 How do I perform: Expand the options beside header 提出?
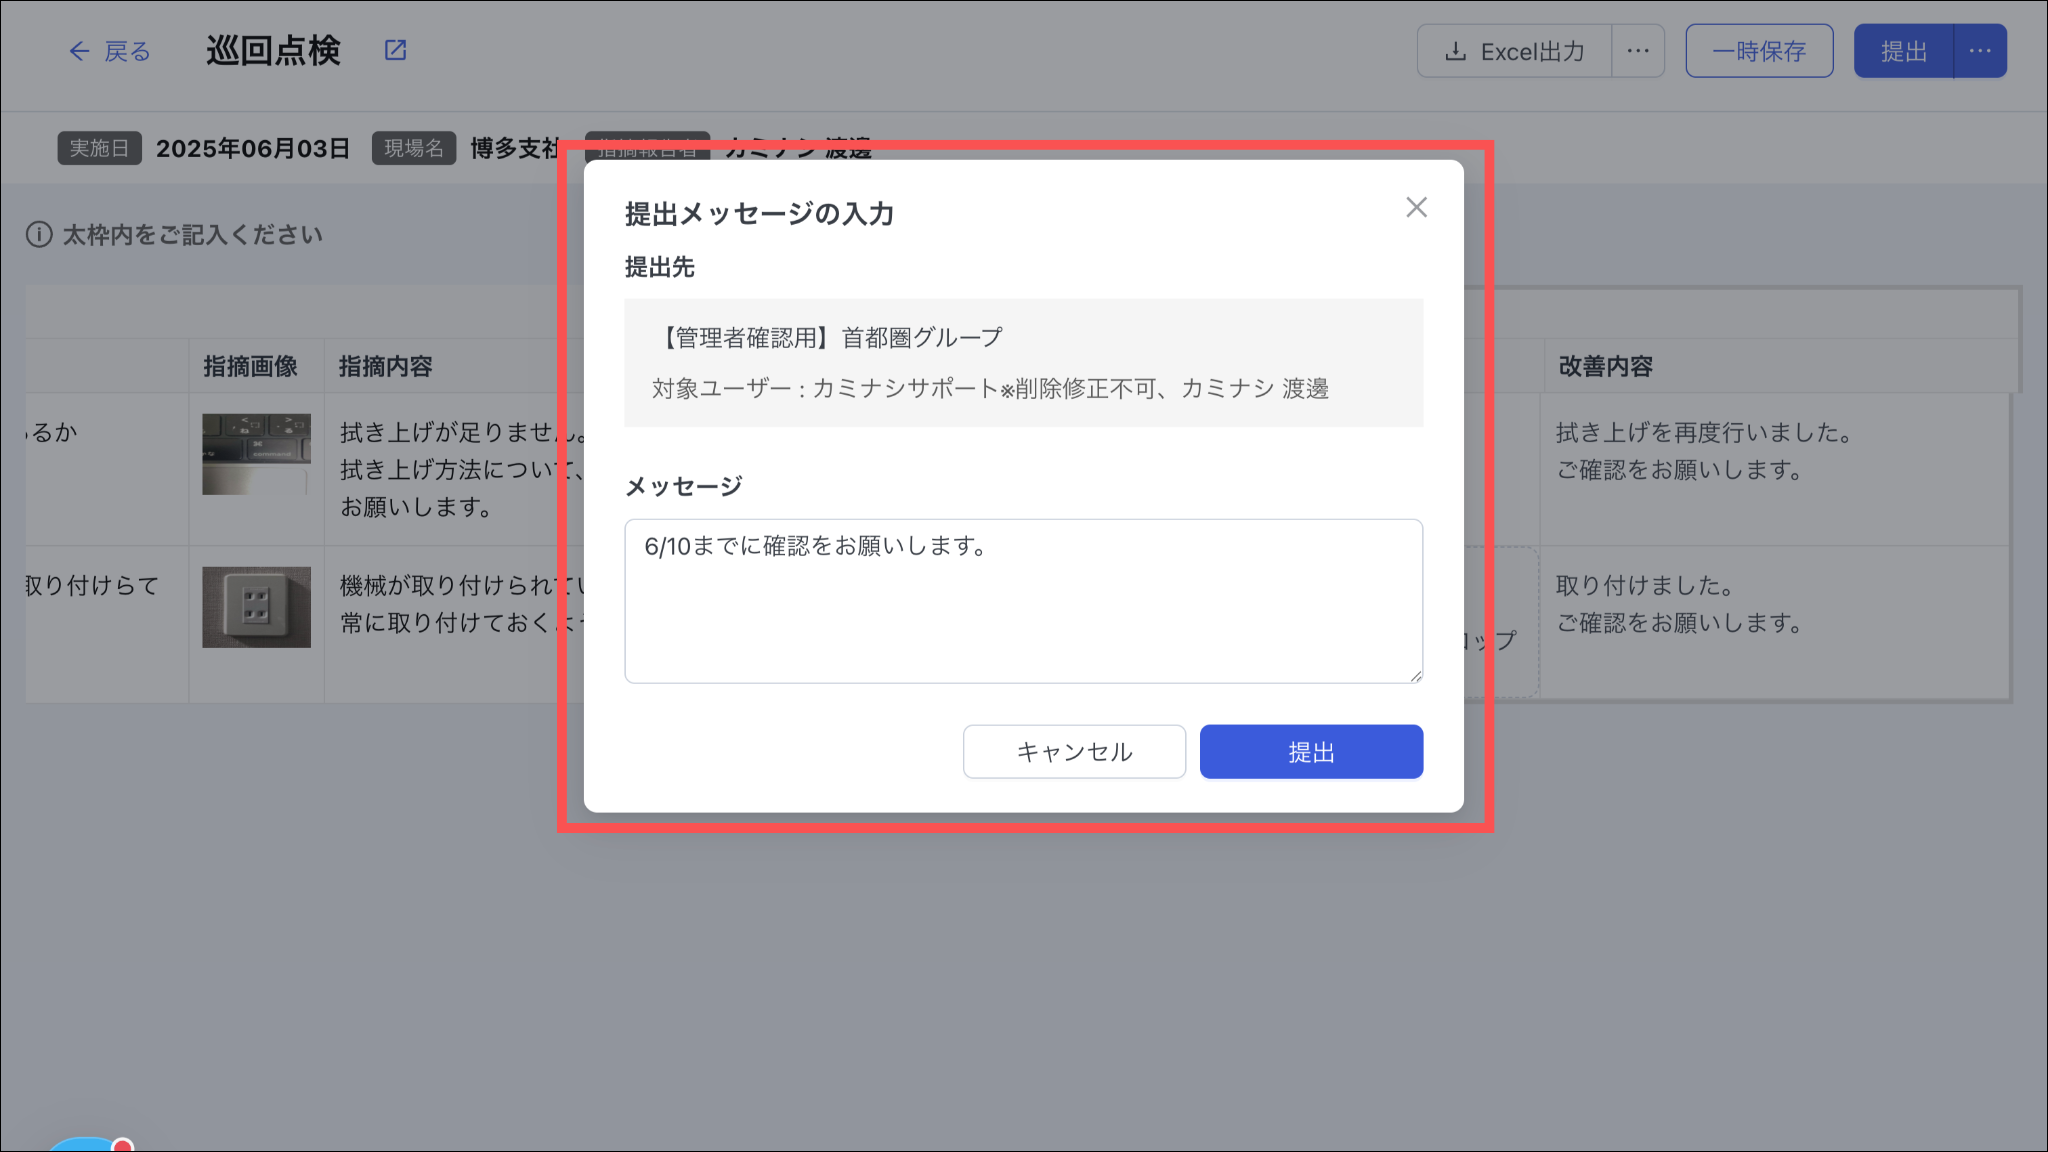click(1980, 51)
